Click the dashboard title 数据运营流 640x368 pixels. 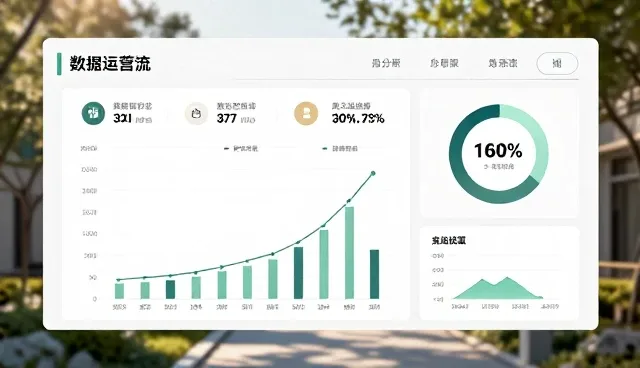coord(110,64)
